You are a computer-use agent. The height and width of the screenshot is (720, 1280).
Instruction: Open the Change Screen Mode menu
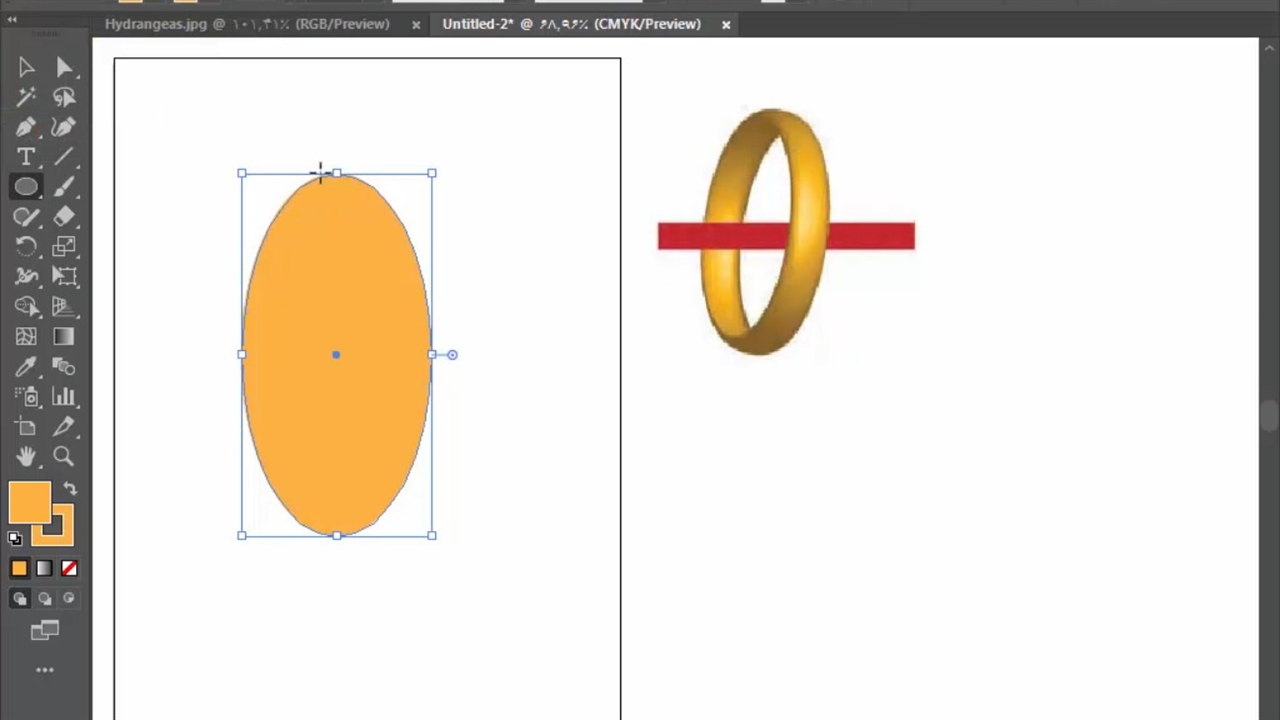click(x=45, y=630)
